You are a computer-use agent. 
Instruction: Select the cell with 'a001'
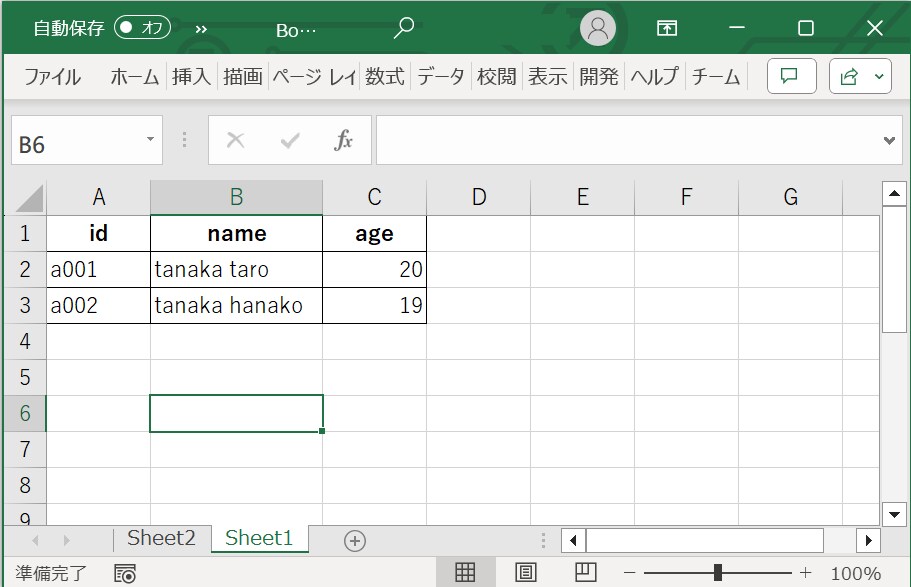pos(99,270)
